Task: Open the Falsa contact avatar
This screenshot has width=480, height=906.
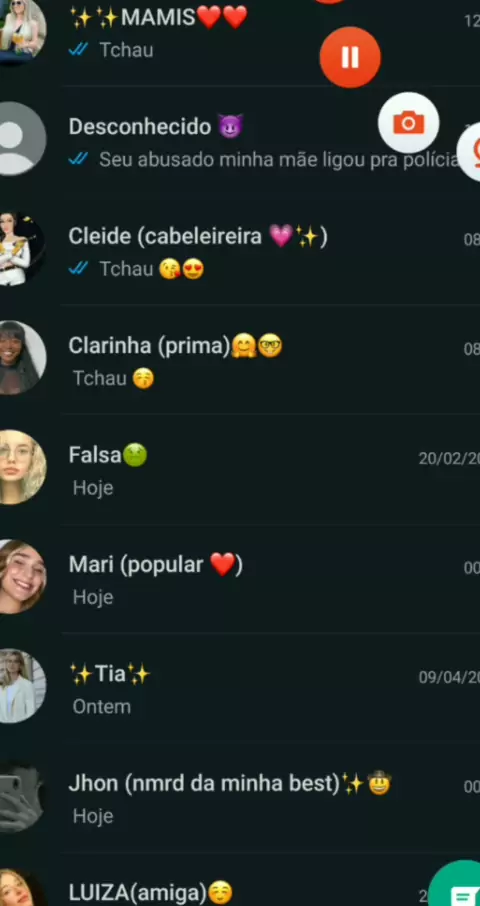Action: 19,467
